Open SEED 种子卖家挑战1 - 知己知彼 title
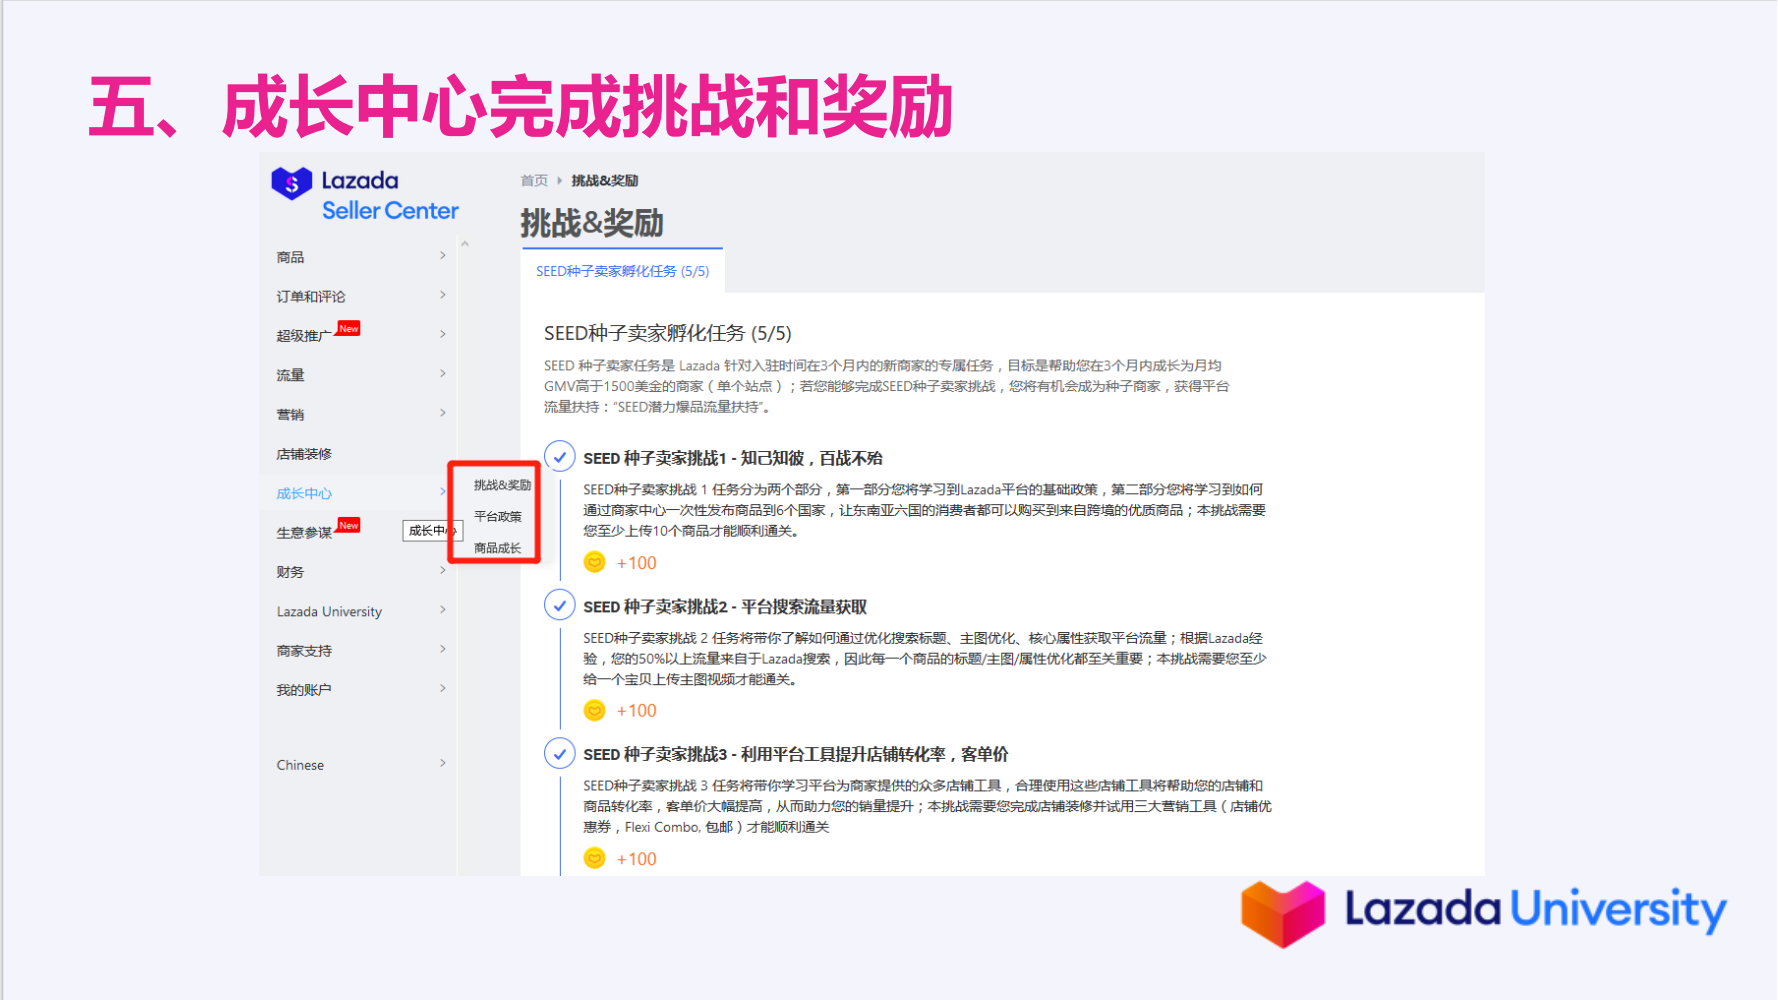The image size is (1778, 1000). click(733, 458)
